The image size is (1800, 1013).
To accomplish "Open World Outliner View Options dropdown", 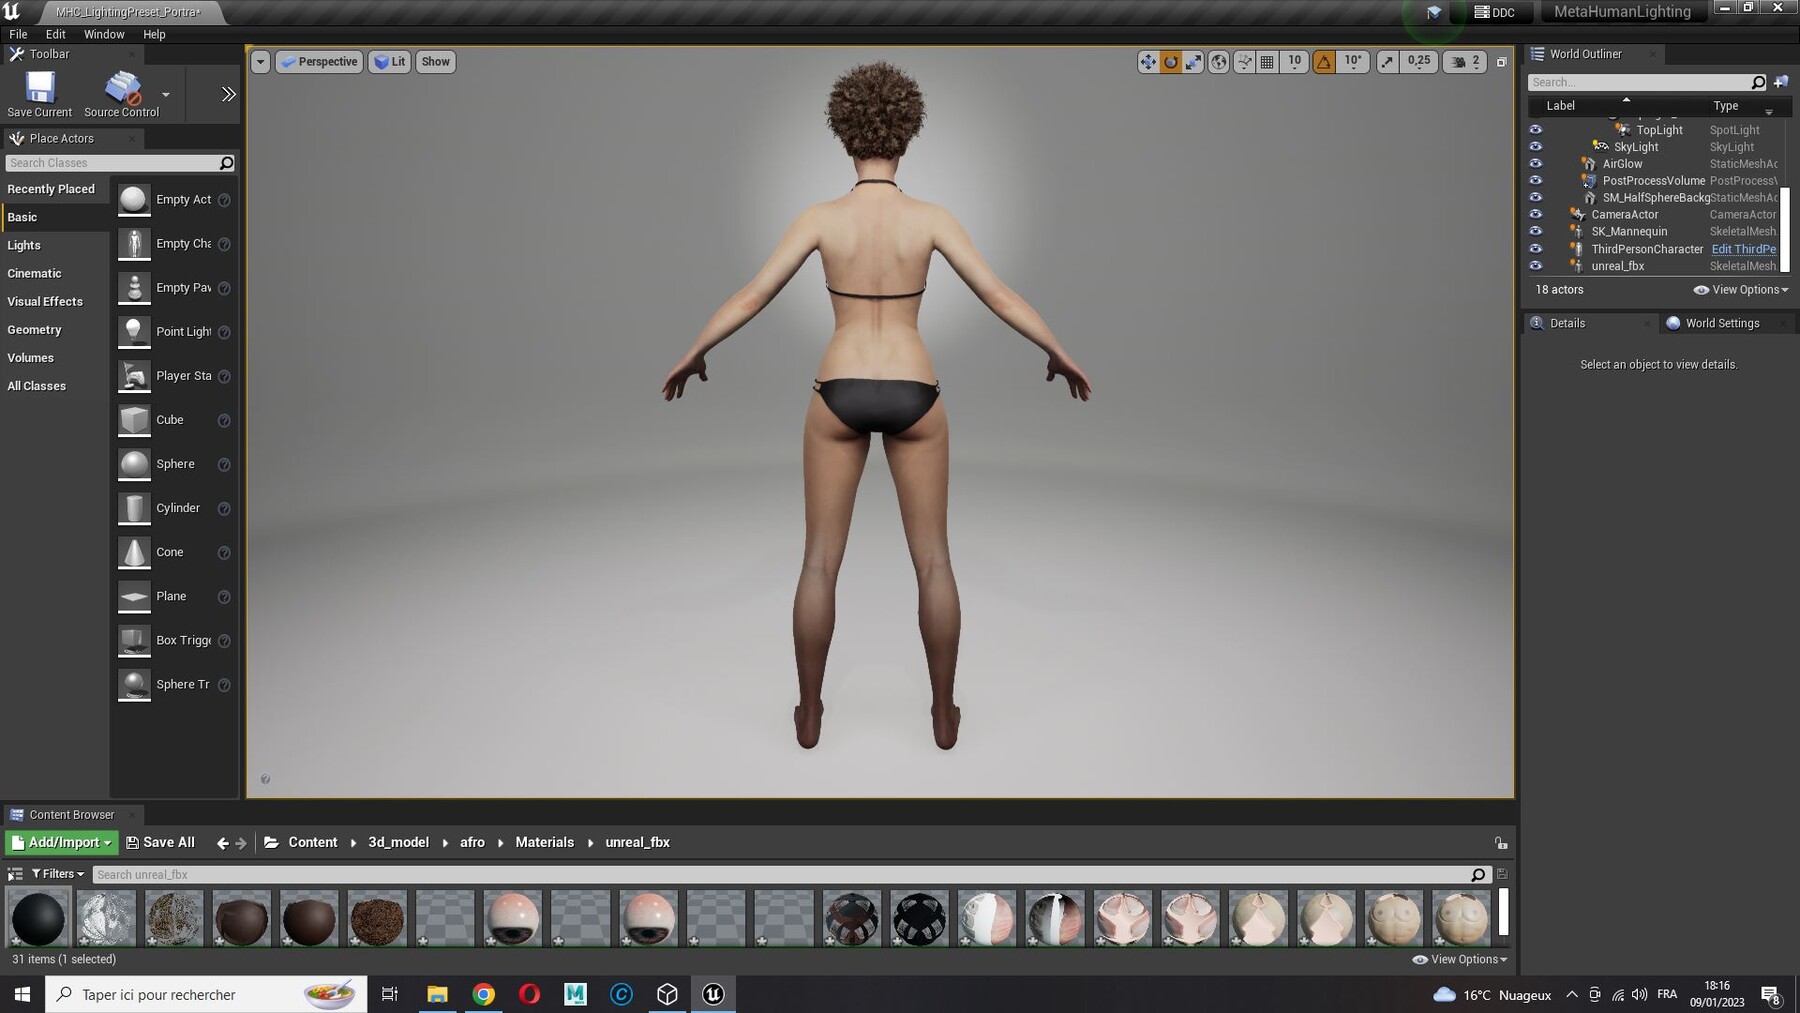I will coord(1741,290).
